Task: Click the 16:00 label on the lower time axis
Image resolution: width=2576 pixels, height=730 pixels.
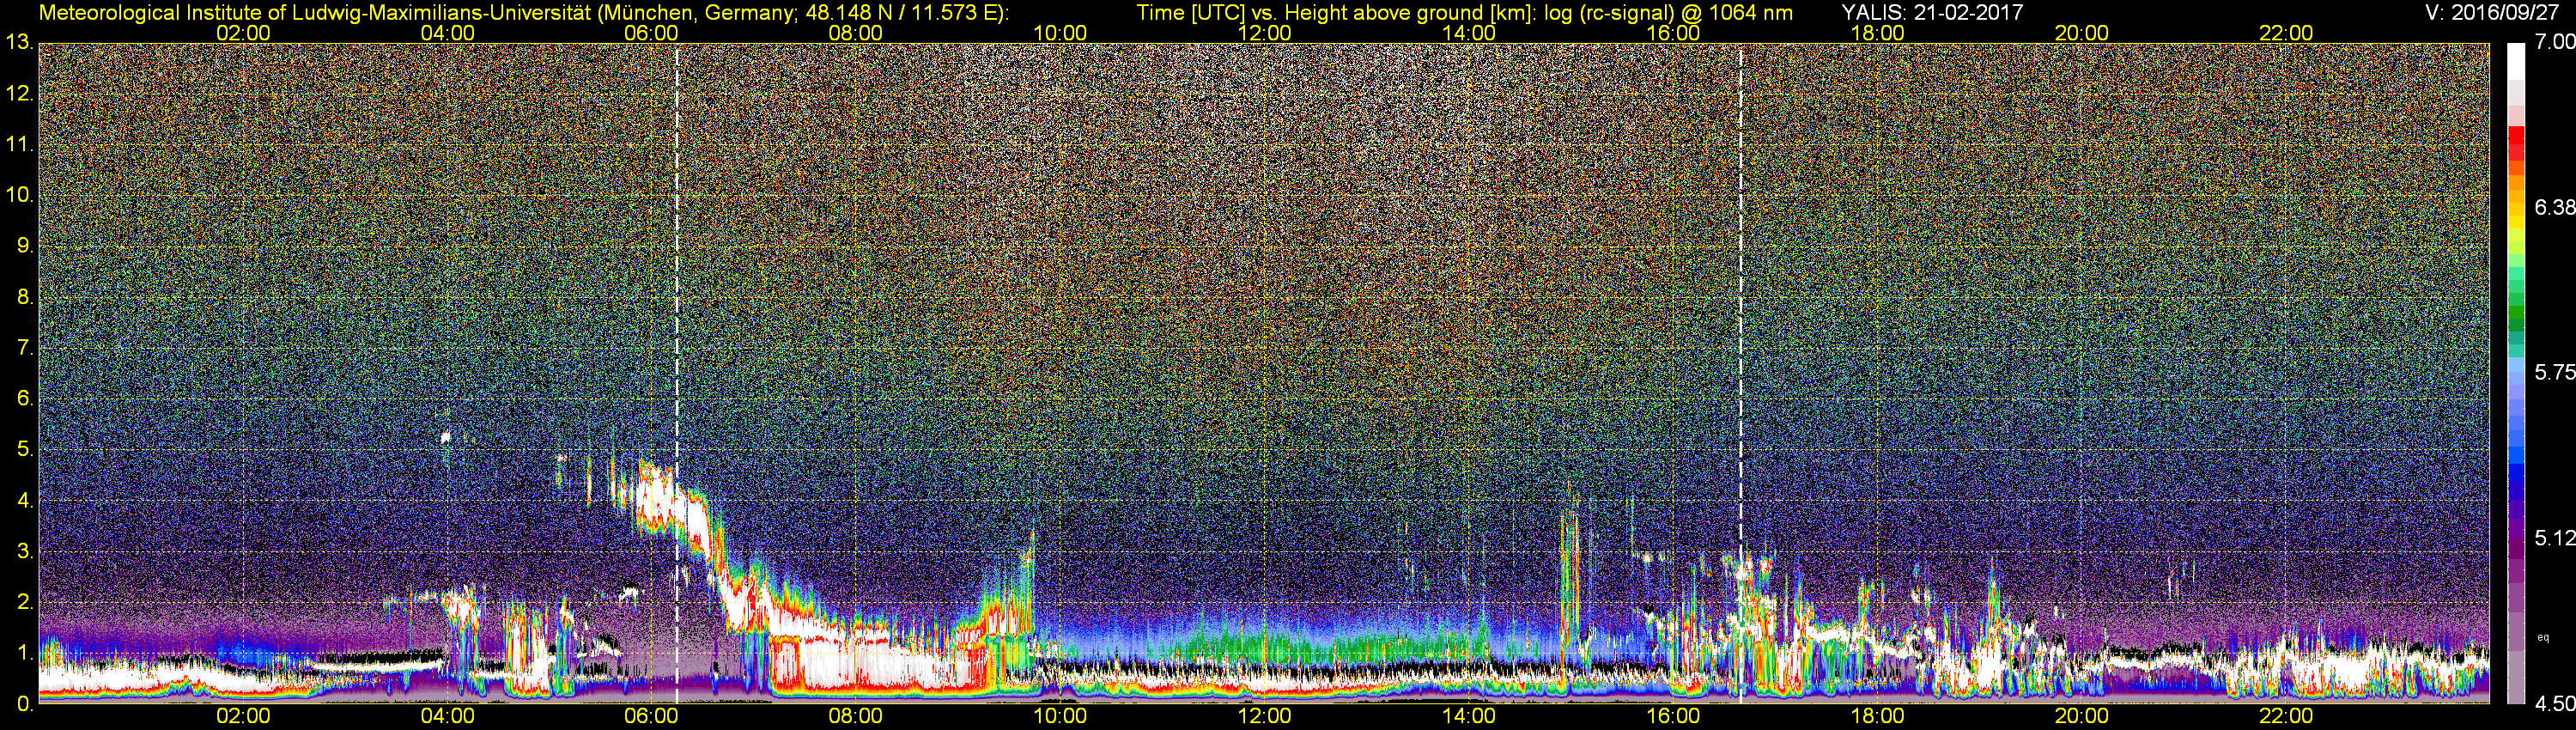Action: click(1673, 717)
